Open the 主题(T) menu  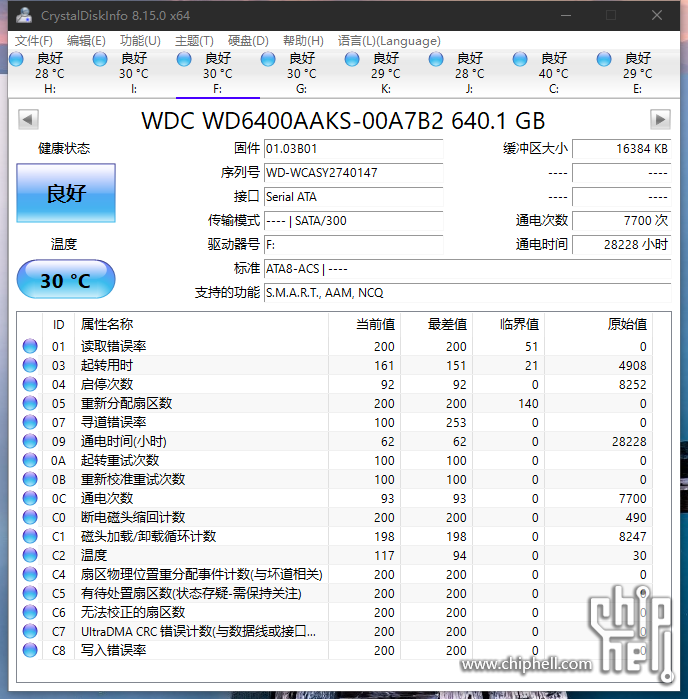194,41
